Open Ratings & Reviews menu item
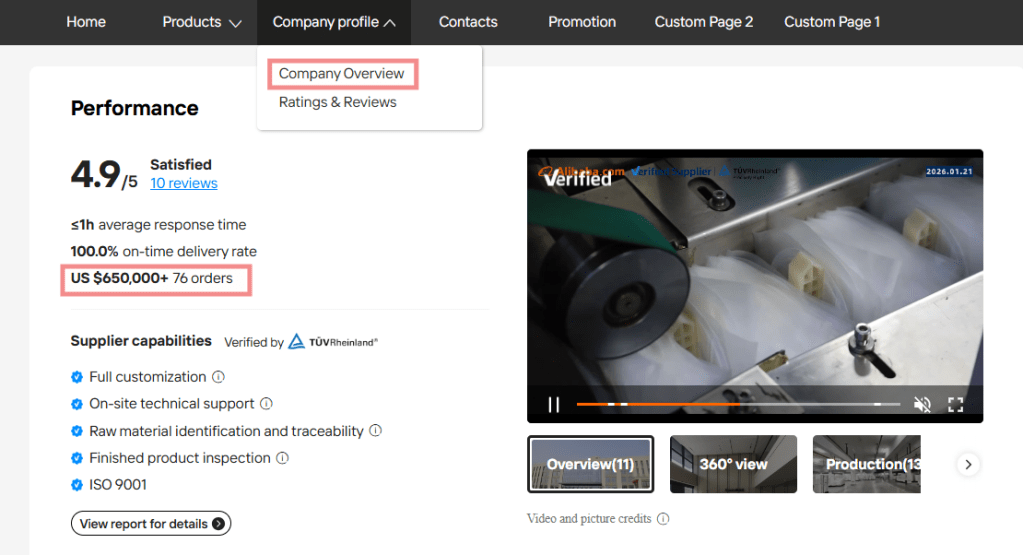This screenshot has width=1023, height=555. (338, 102)
